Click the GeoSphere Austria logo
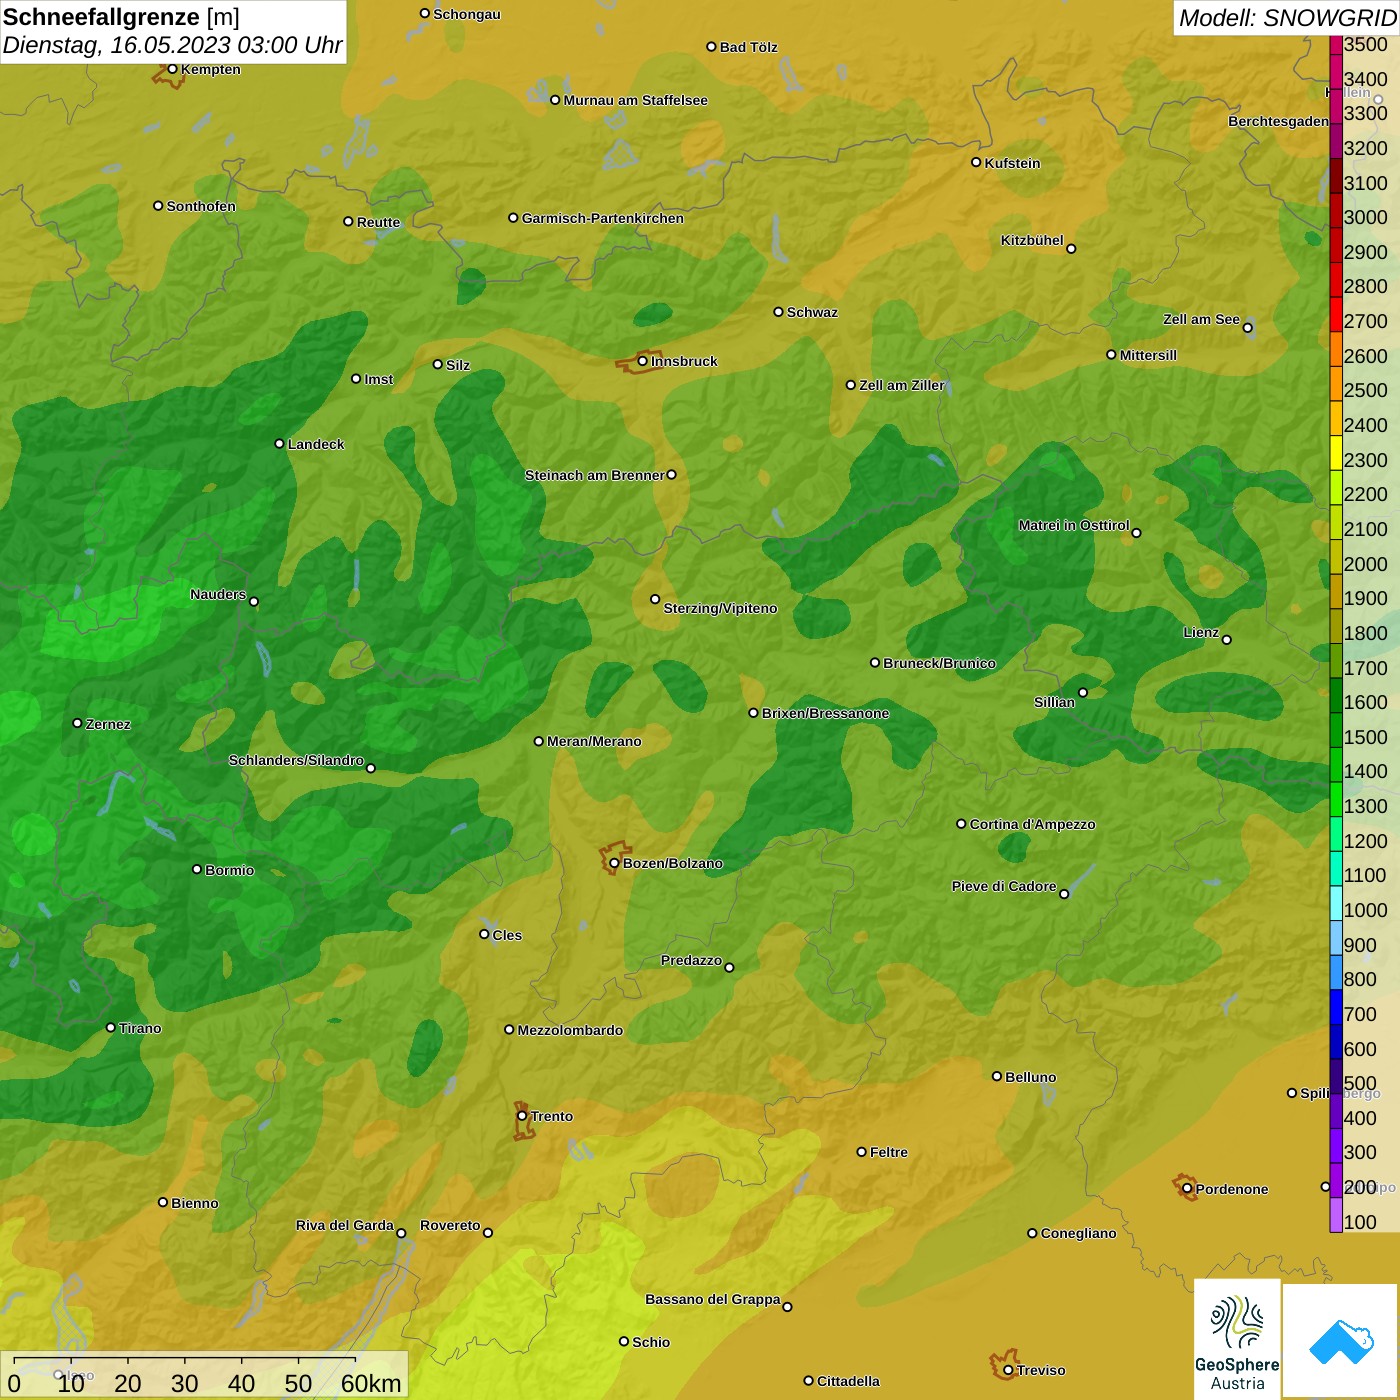The height and width of the screenshot is (1400, 1400). click(1237, 1338)
